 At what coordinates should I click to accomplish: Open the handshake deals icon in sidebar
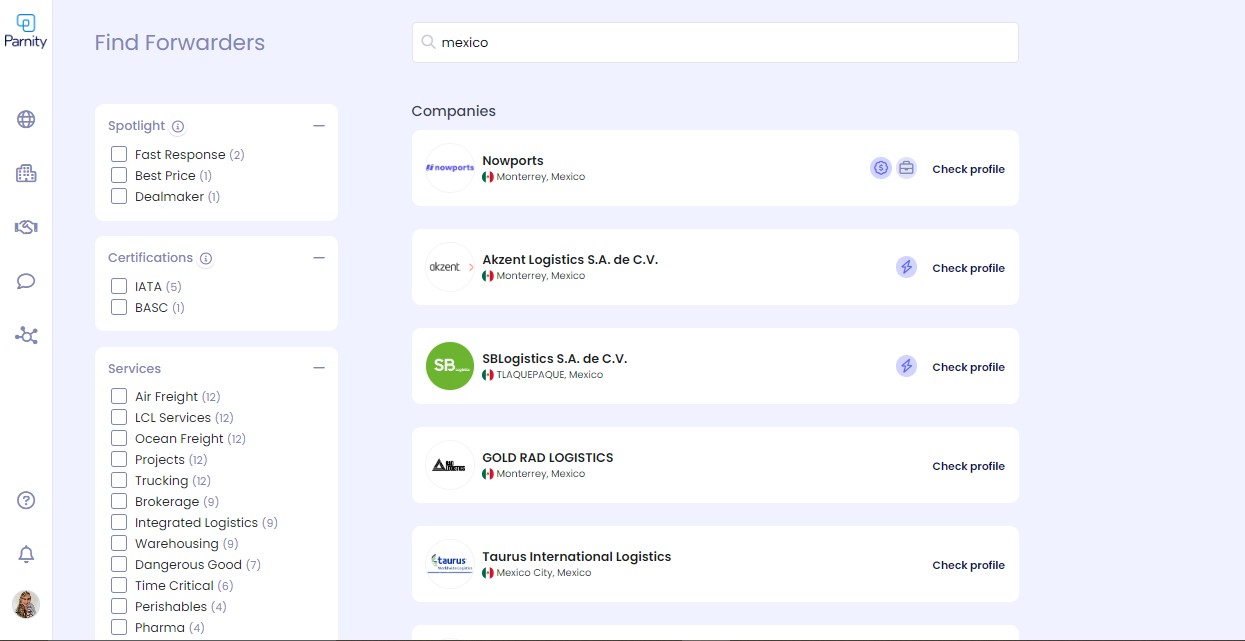[26, 228]
